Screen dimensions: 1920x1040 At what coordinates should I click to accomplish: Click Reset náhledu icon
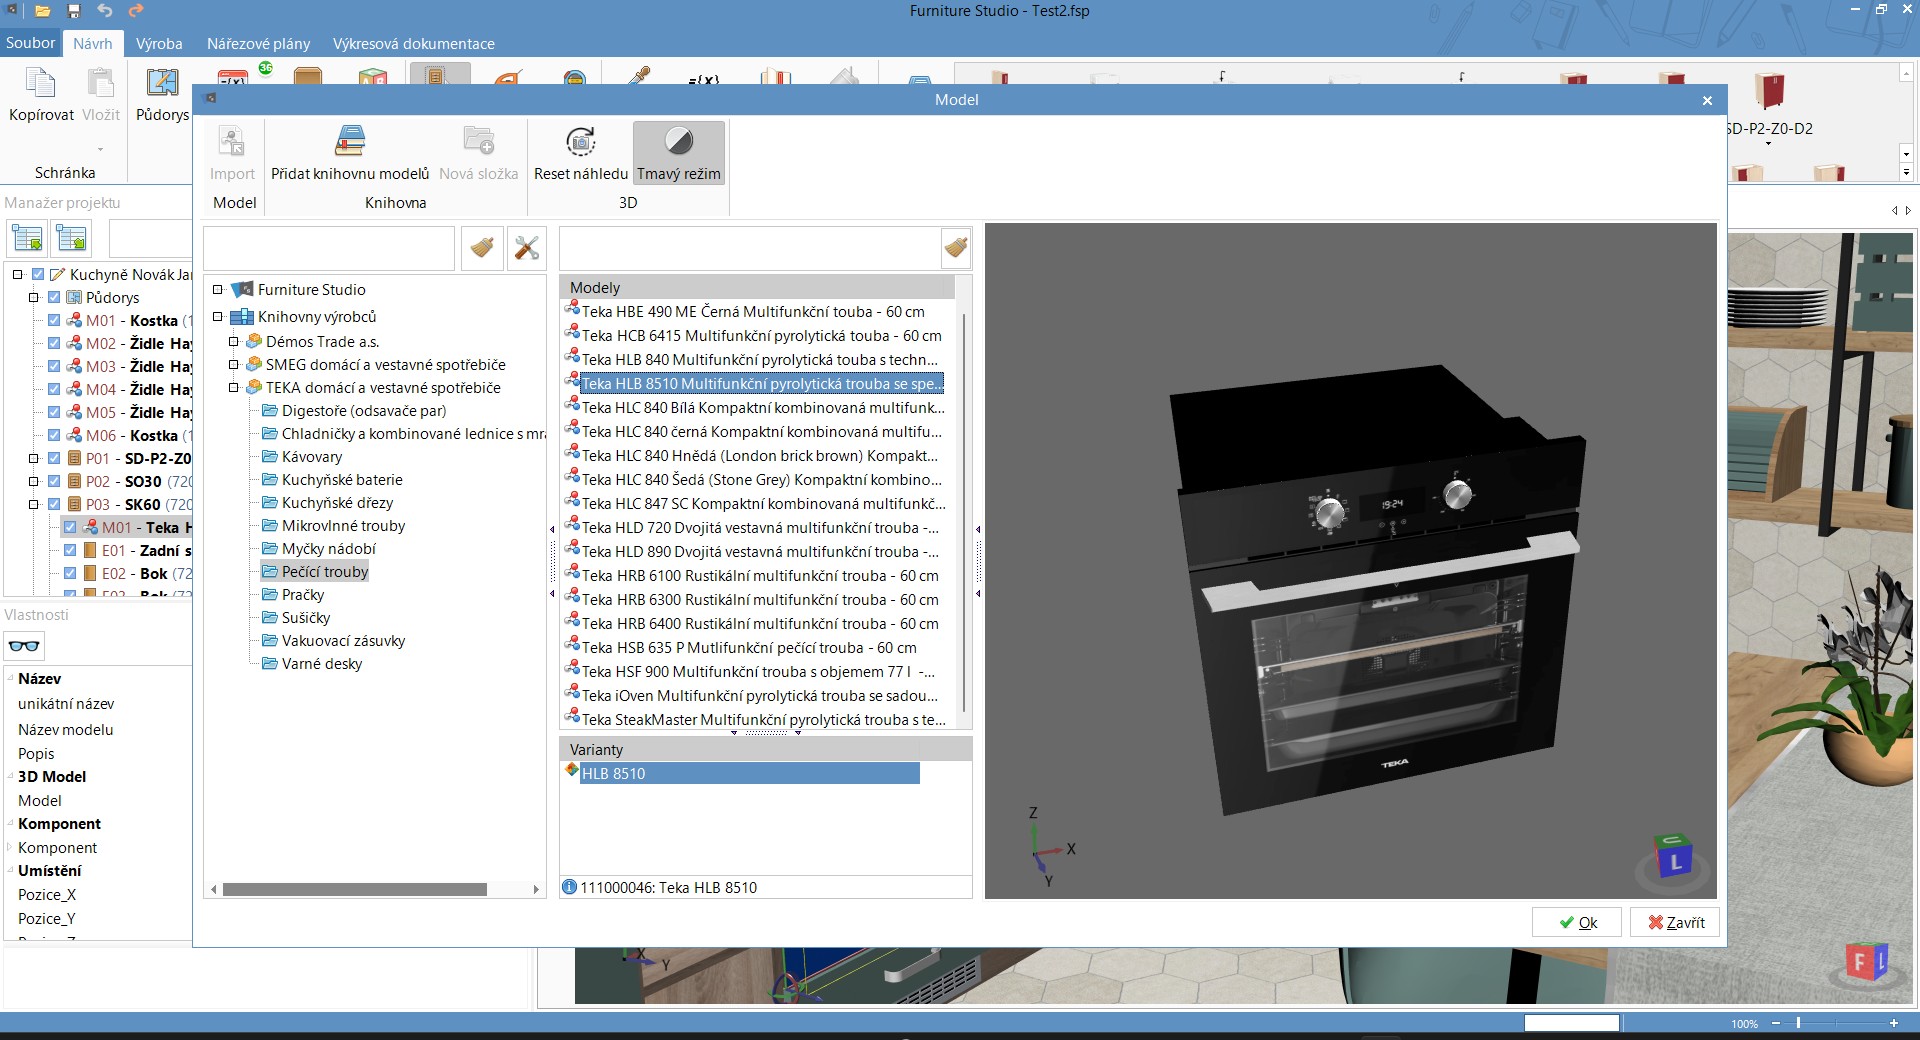coord(581,142)
